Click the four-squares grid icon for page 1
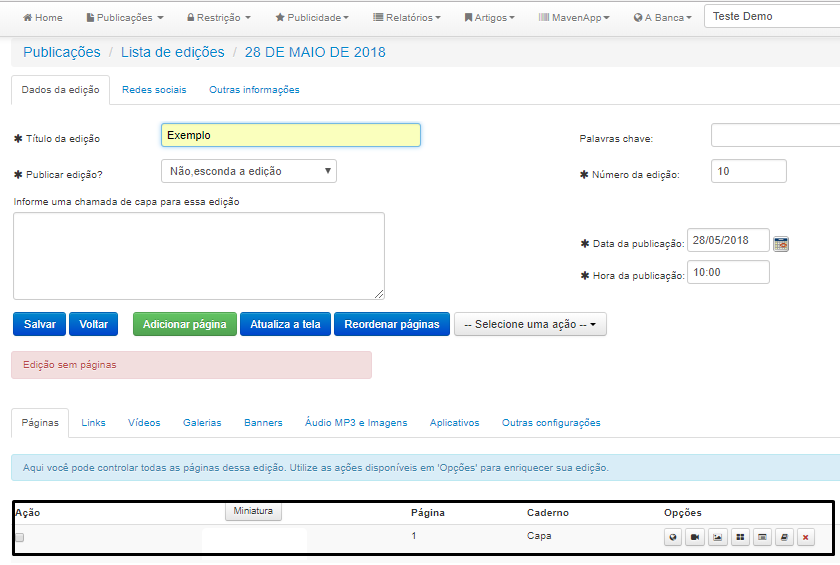This screenshot has width=840, height=565. coord(740,537)
